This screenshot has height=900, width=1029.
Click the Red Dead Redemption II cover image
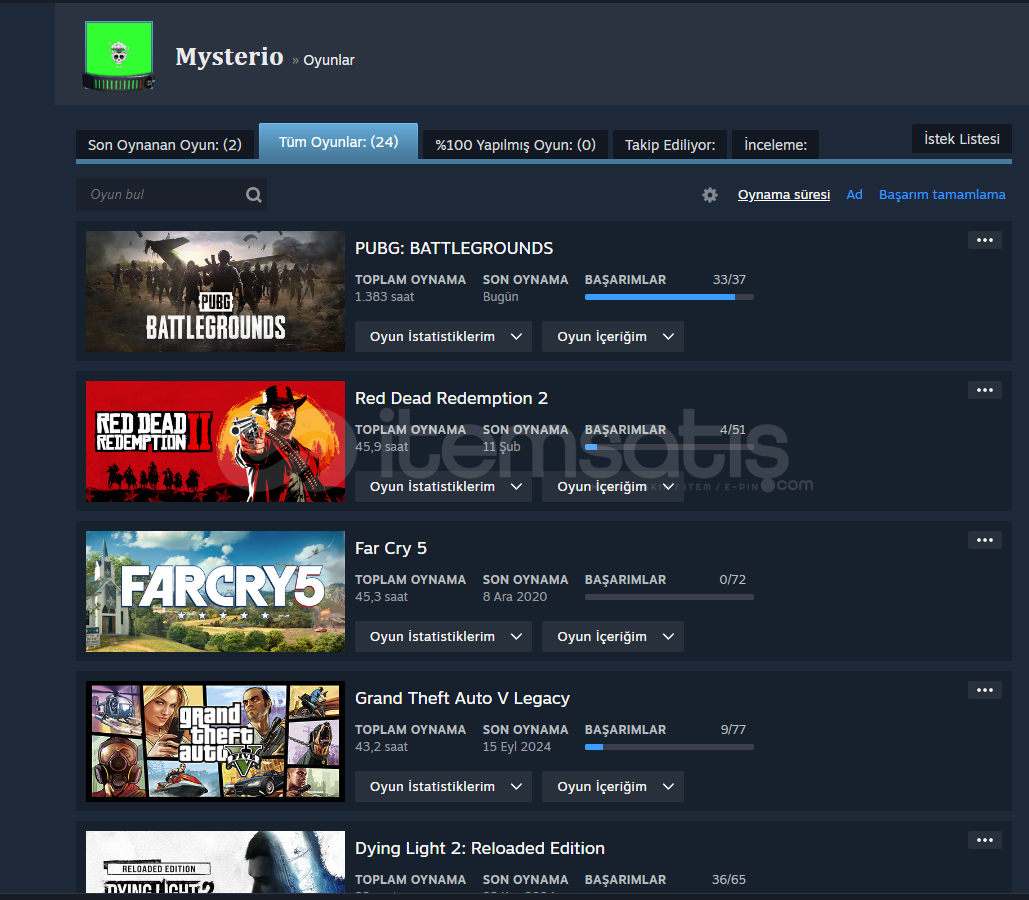pyautogui.click(x=215, y=441)
